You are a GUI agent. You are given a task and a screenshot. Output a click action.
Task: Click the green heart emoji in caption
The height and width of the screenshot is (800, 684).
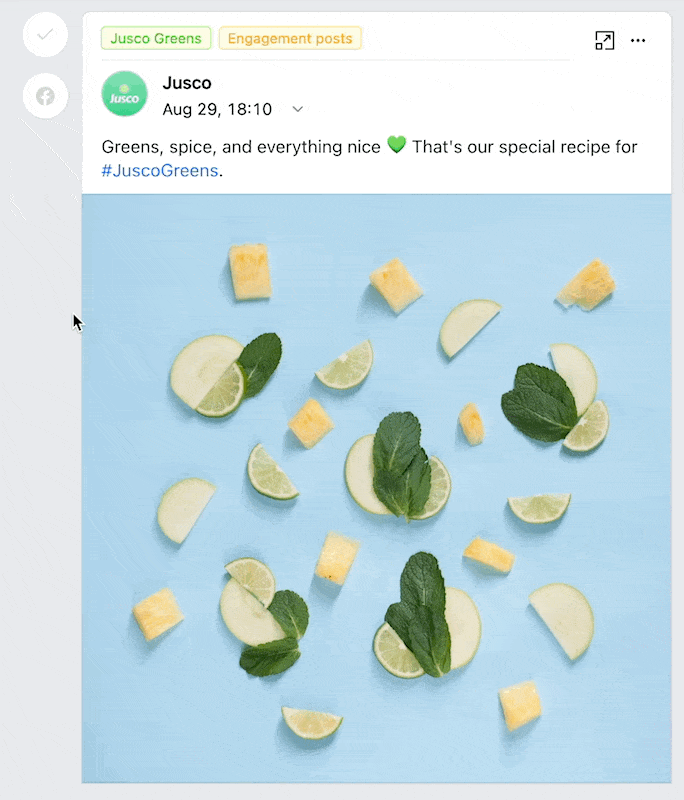pyautogui.click(x=396, y=146)
